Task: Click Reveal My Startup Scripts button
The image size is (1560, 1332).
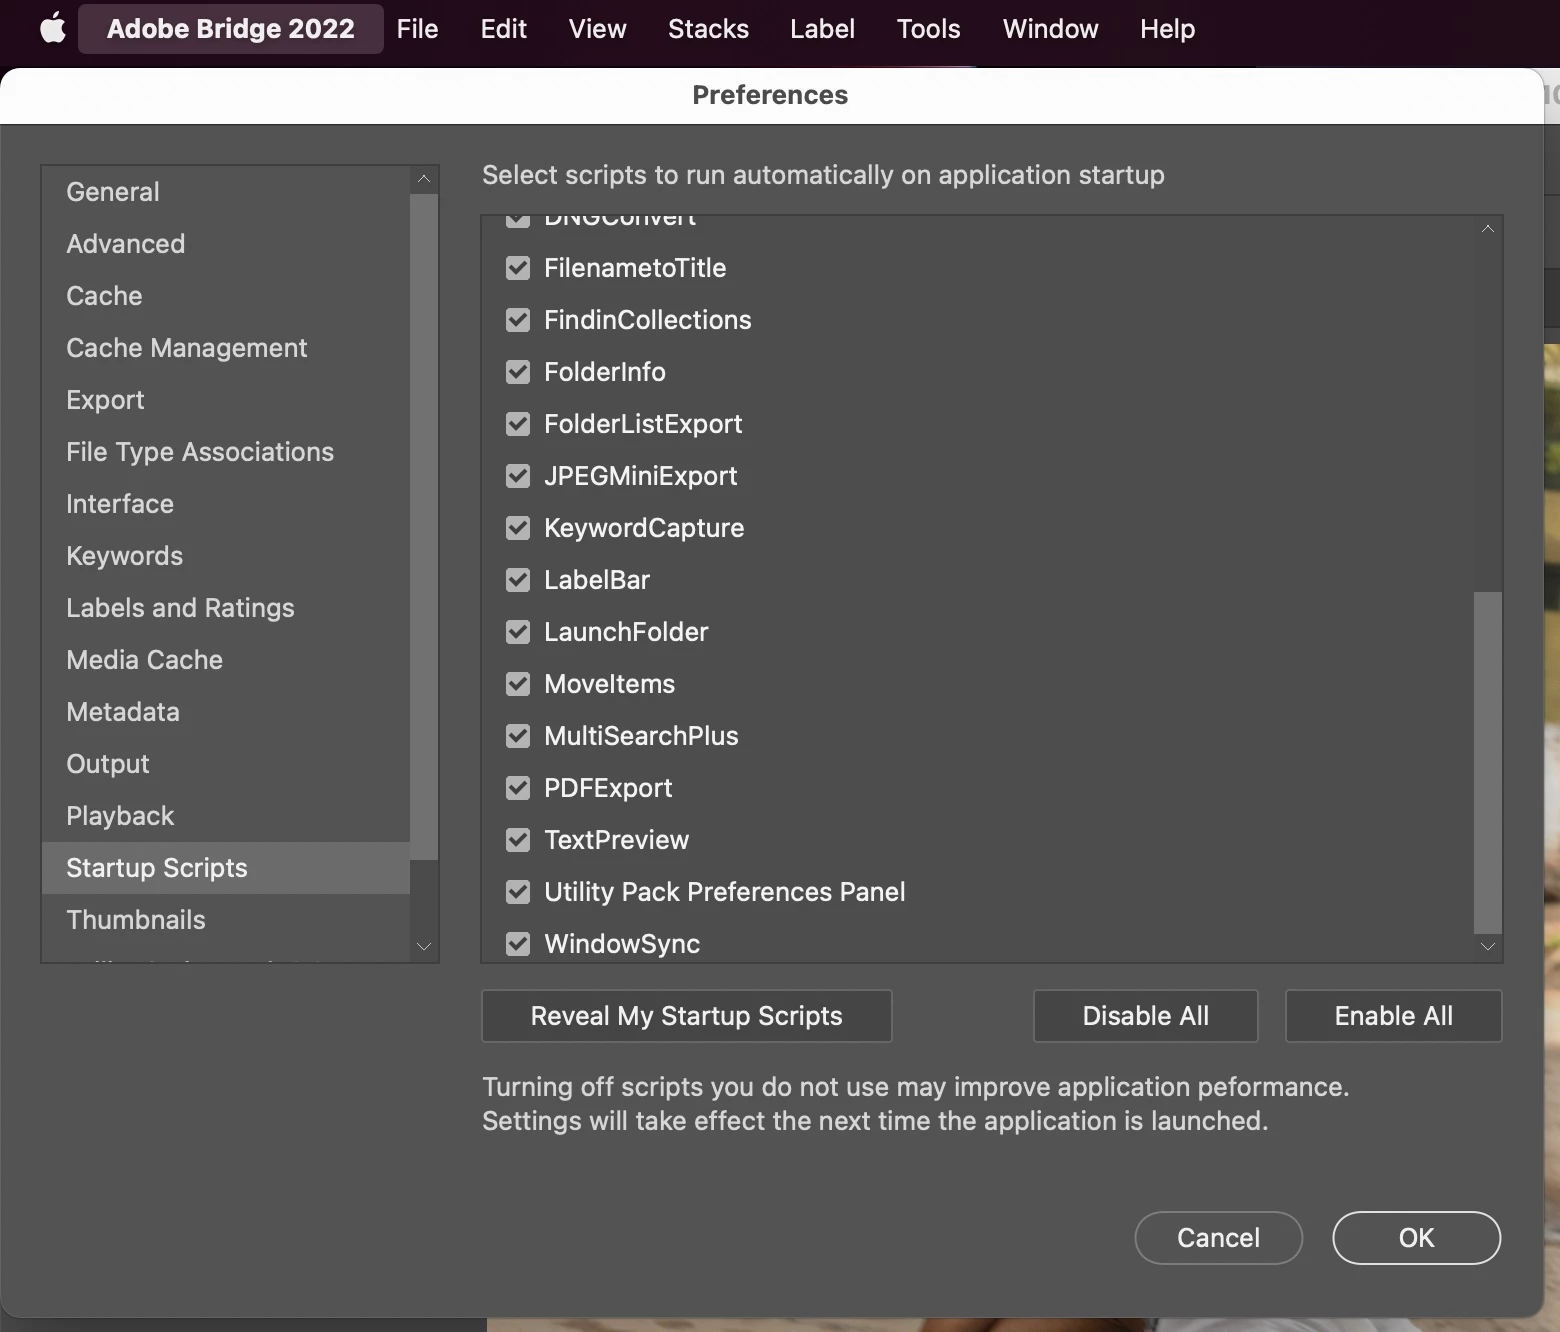Action: click(x=686, y=1016)
